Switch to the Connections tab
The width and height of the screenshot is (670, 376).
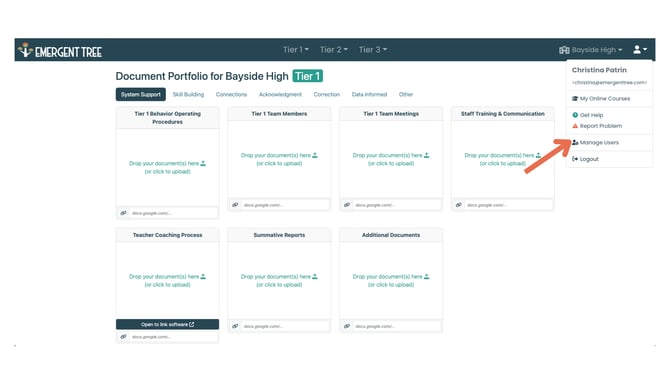231,94
